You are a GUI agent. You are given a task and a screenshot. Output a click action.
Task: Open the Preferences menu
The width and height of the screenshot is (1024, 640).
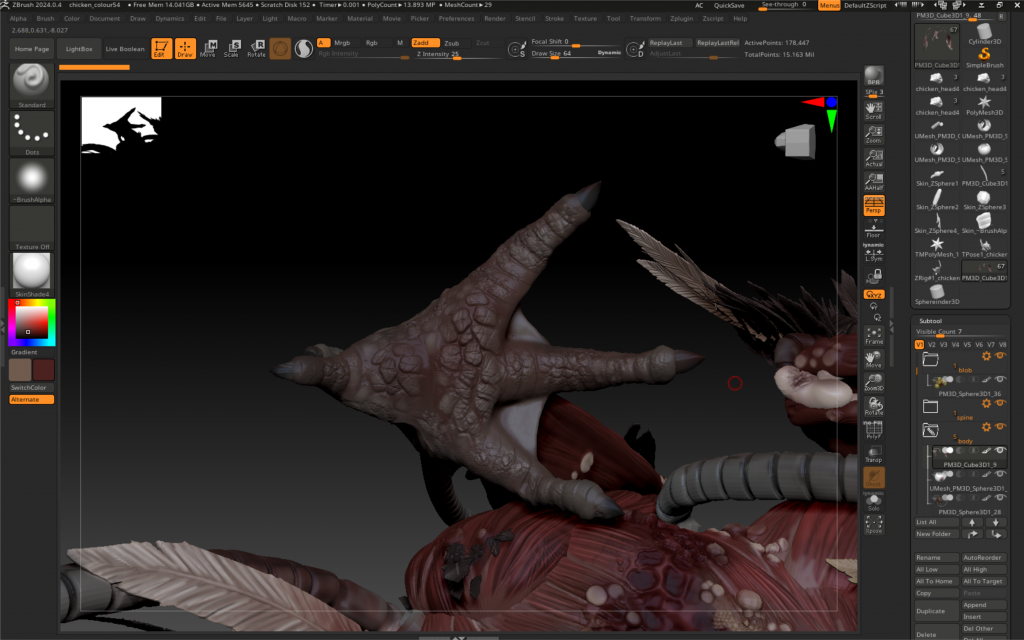[456, 18]
